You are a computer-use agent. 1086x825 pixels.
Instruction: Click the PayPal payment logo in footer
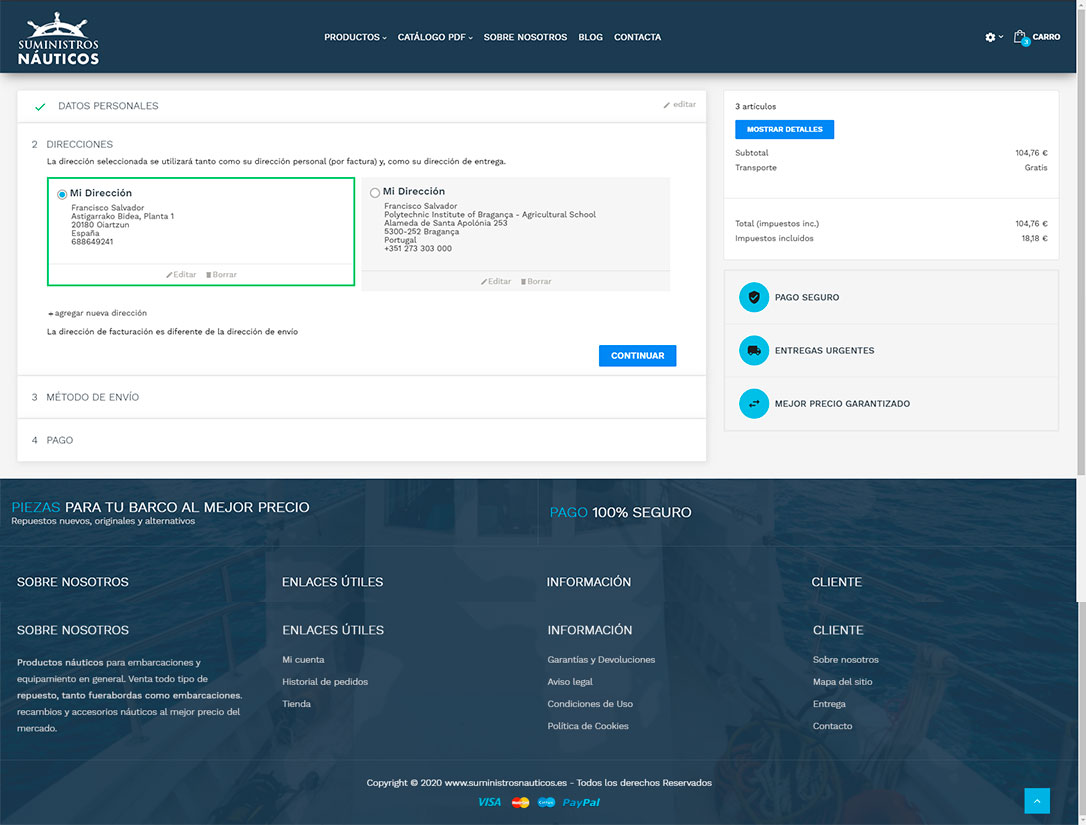coord(581,802)
